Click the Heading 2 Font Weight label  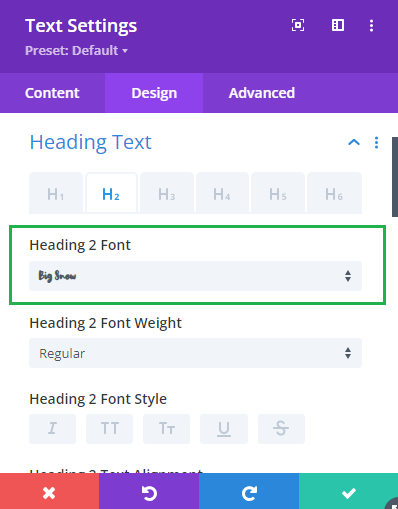coord(106,323)
